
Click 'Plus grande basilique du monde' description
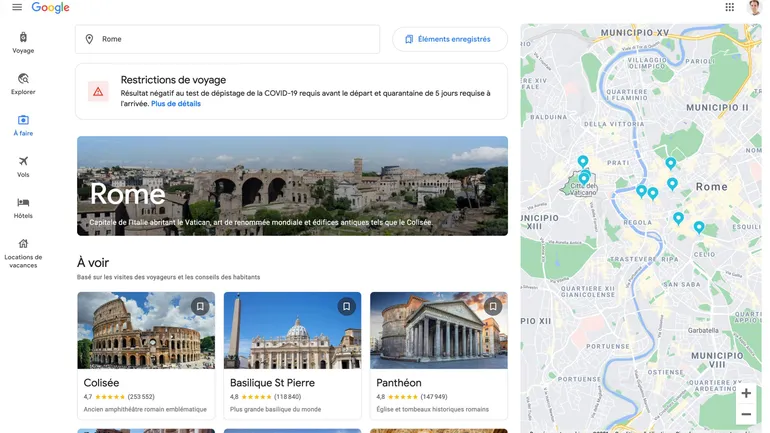pyautogui.click(x=275, y=409)
